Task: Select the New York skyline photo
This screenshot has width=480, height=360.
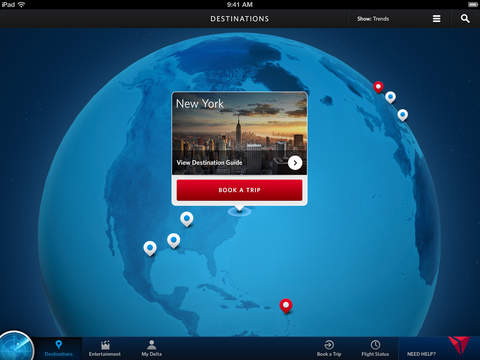Action: click(x=239, y=133)
